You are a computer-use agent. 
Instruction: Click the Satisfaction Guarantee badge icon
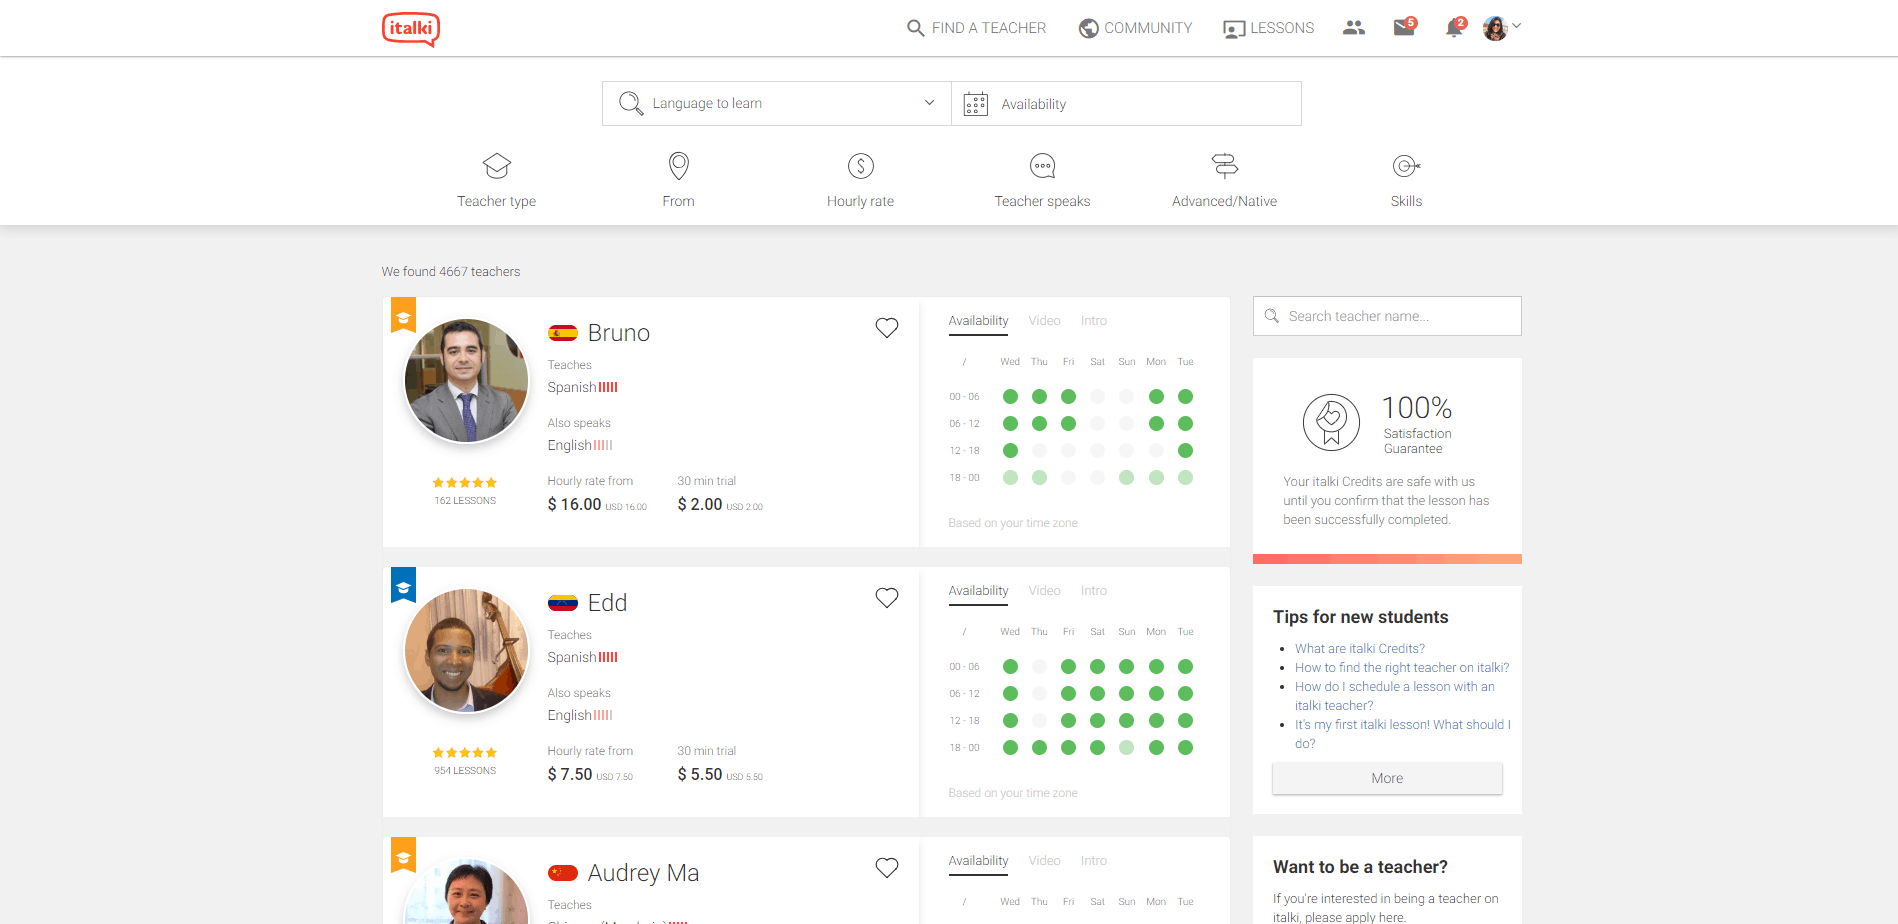(x=1331, y=422)
